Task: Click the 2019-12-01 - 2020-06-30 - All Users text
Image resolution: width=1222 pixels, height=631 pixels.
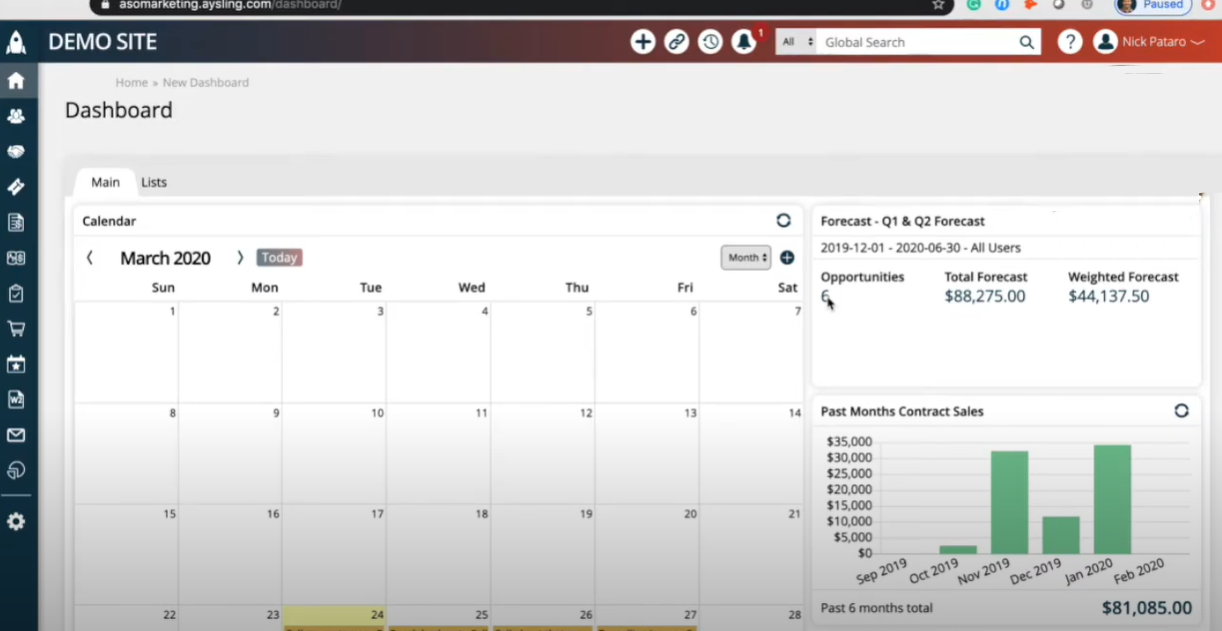Action: 921,247
